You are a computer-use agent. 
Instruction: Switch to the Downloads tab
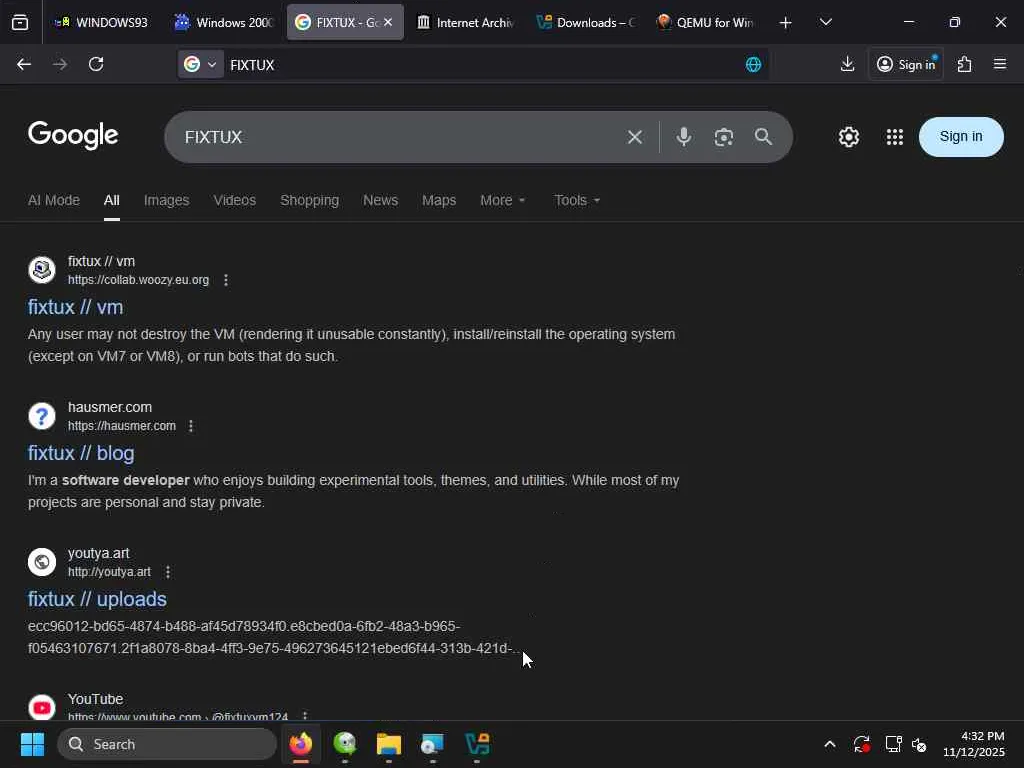586,22
